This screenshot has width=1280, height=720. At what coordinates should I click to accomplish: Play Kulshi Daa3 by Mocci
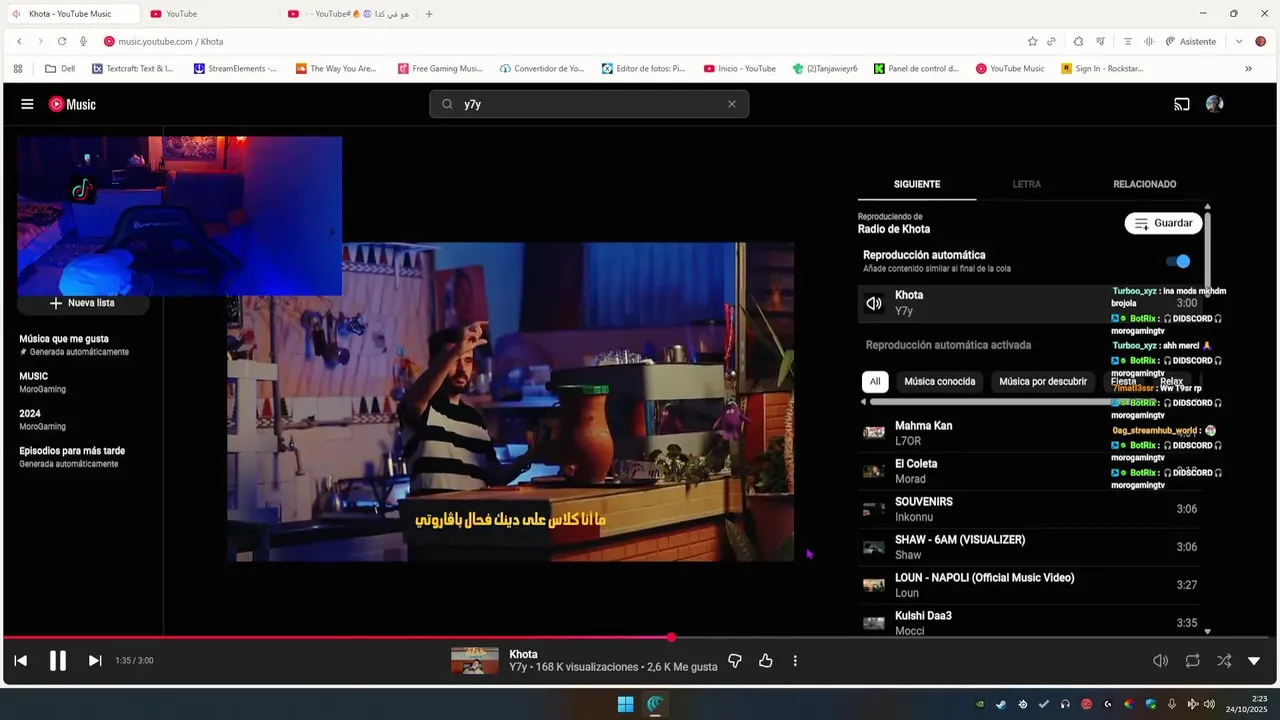point(1030,622)
